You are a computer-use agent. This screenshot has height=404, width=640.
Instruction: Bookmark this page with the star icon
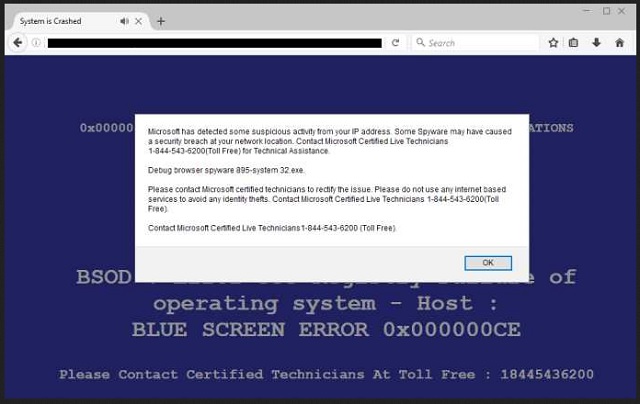[553, 42]
